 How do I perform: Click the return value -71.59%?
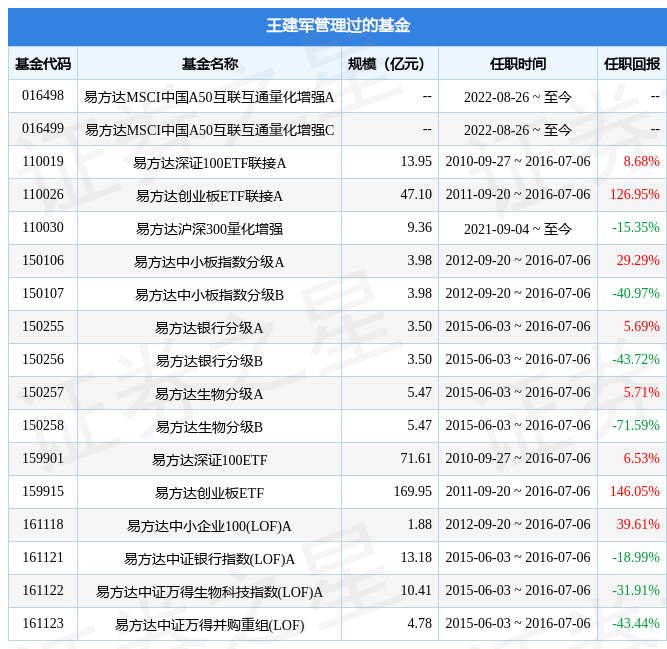(x=636, y=425)
